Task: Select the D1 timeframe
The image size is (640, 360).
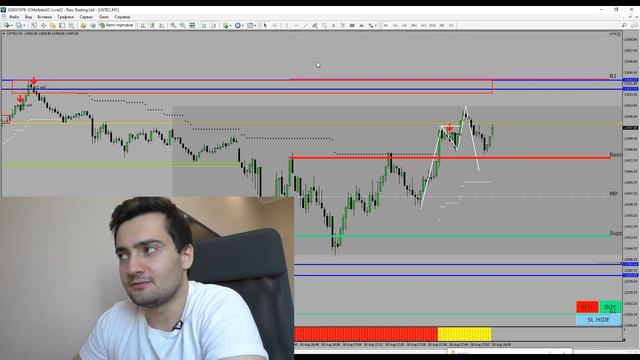Action: click(x=442, y=25)
